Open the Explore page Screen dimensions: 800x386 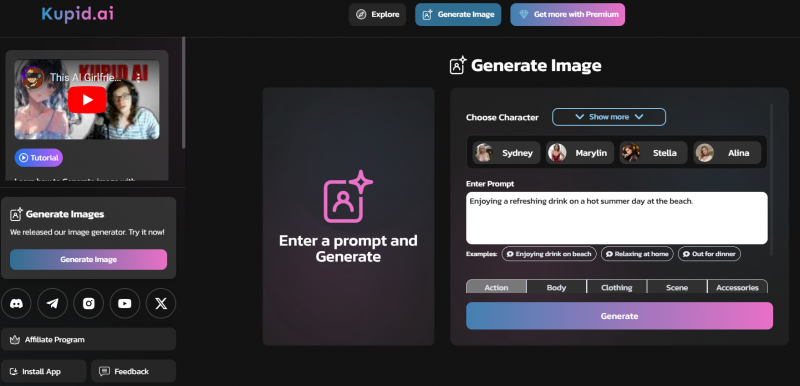377,14
